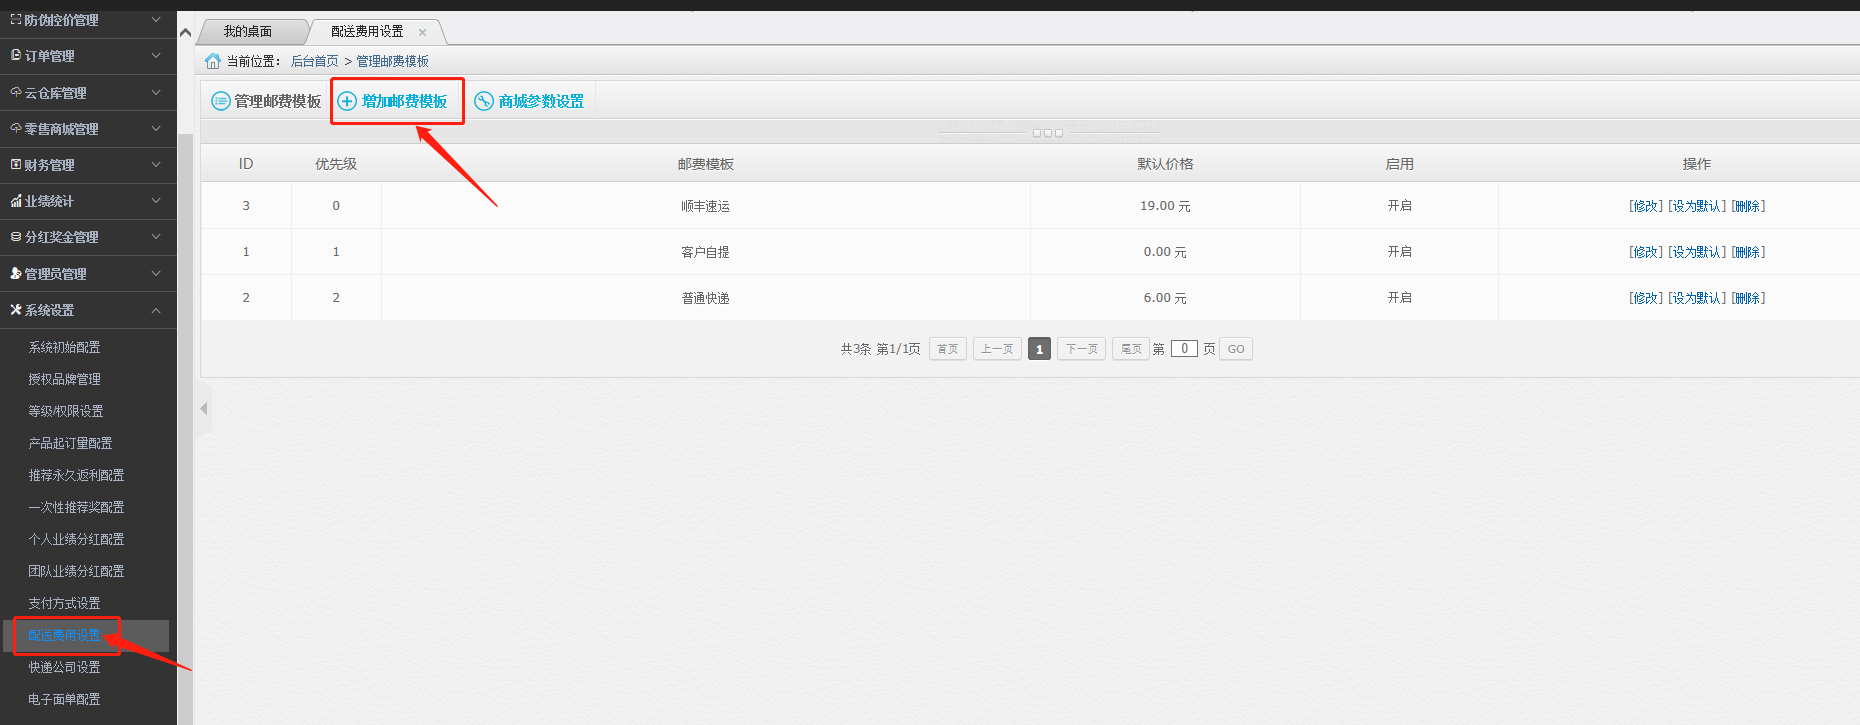Click the 防伪控价管理 sidebar icon
Viewport: 1860px width, 725px height.
pos(16,19)
